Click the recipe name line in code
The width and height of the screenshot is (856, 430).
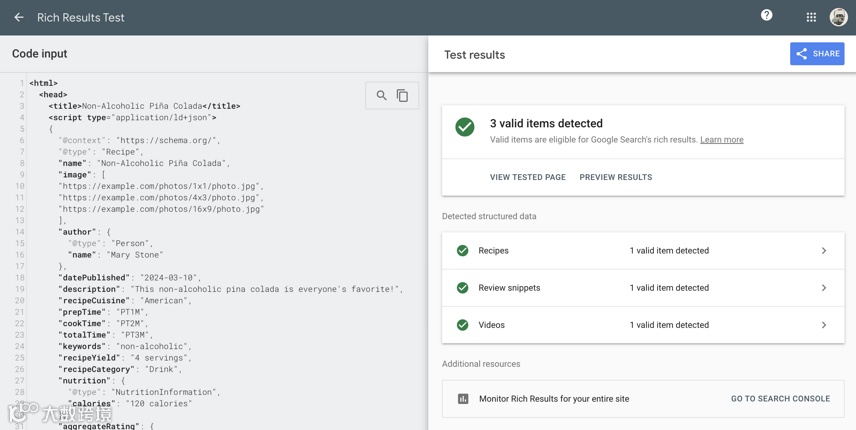(x=144, y=163)
